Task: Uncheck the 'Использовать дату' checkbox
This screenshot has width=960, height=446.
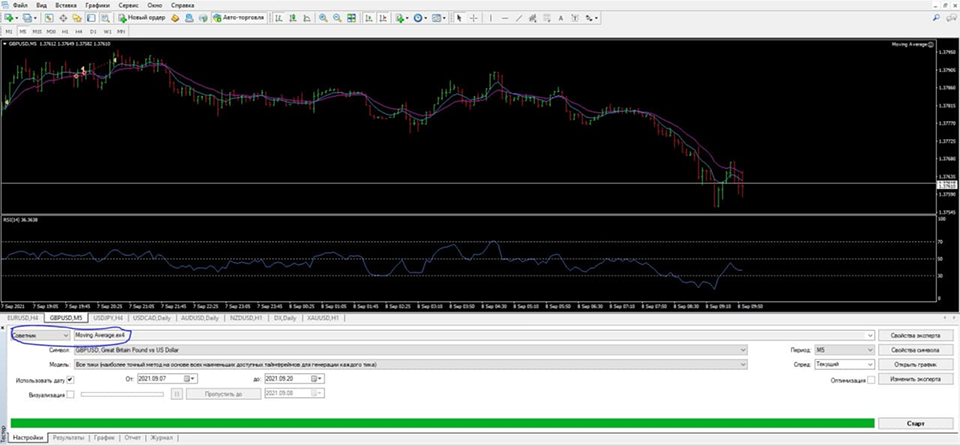Action: (69, 380)
